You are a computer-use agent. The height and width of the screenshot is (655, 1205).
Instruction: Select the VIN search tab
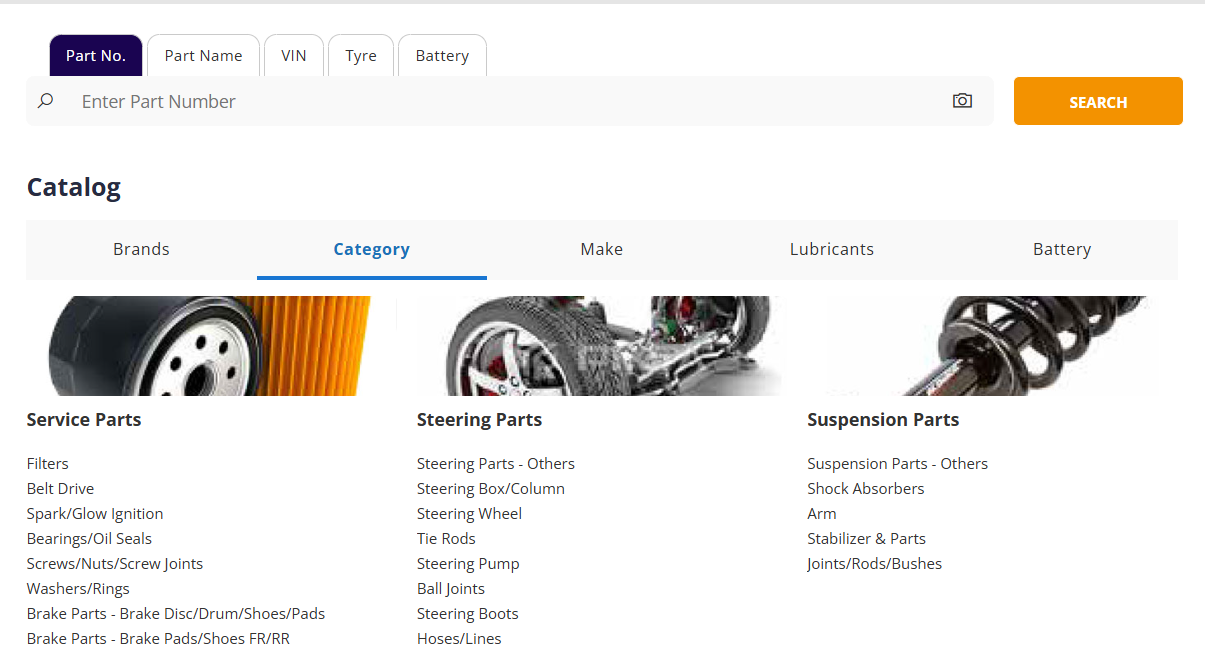[x=294, y=56]
